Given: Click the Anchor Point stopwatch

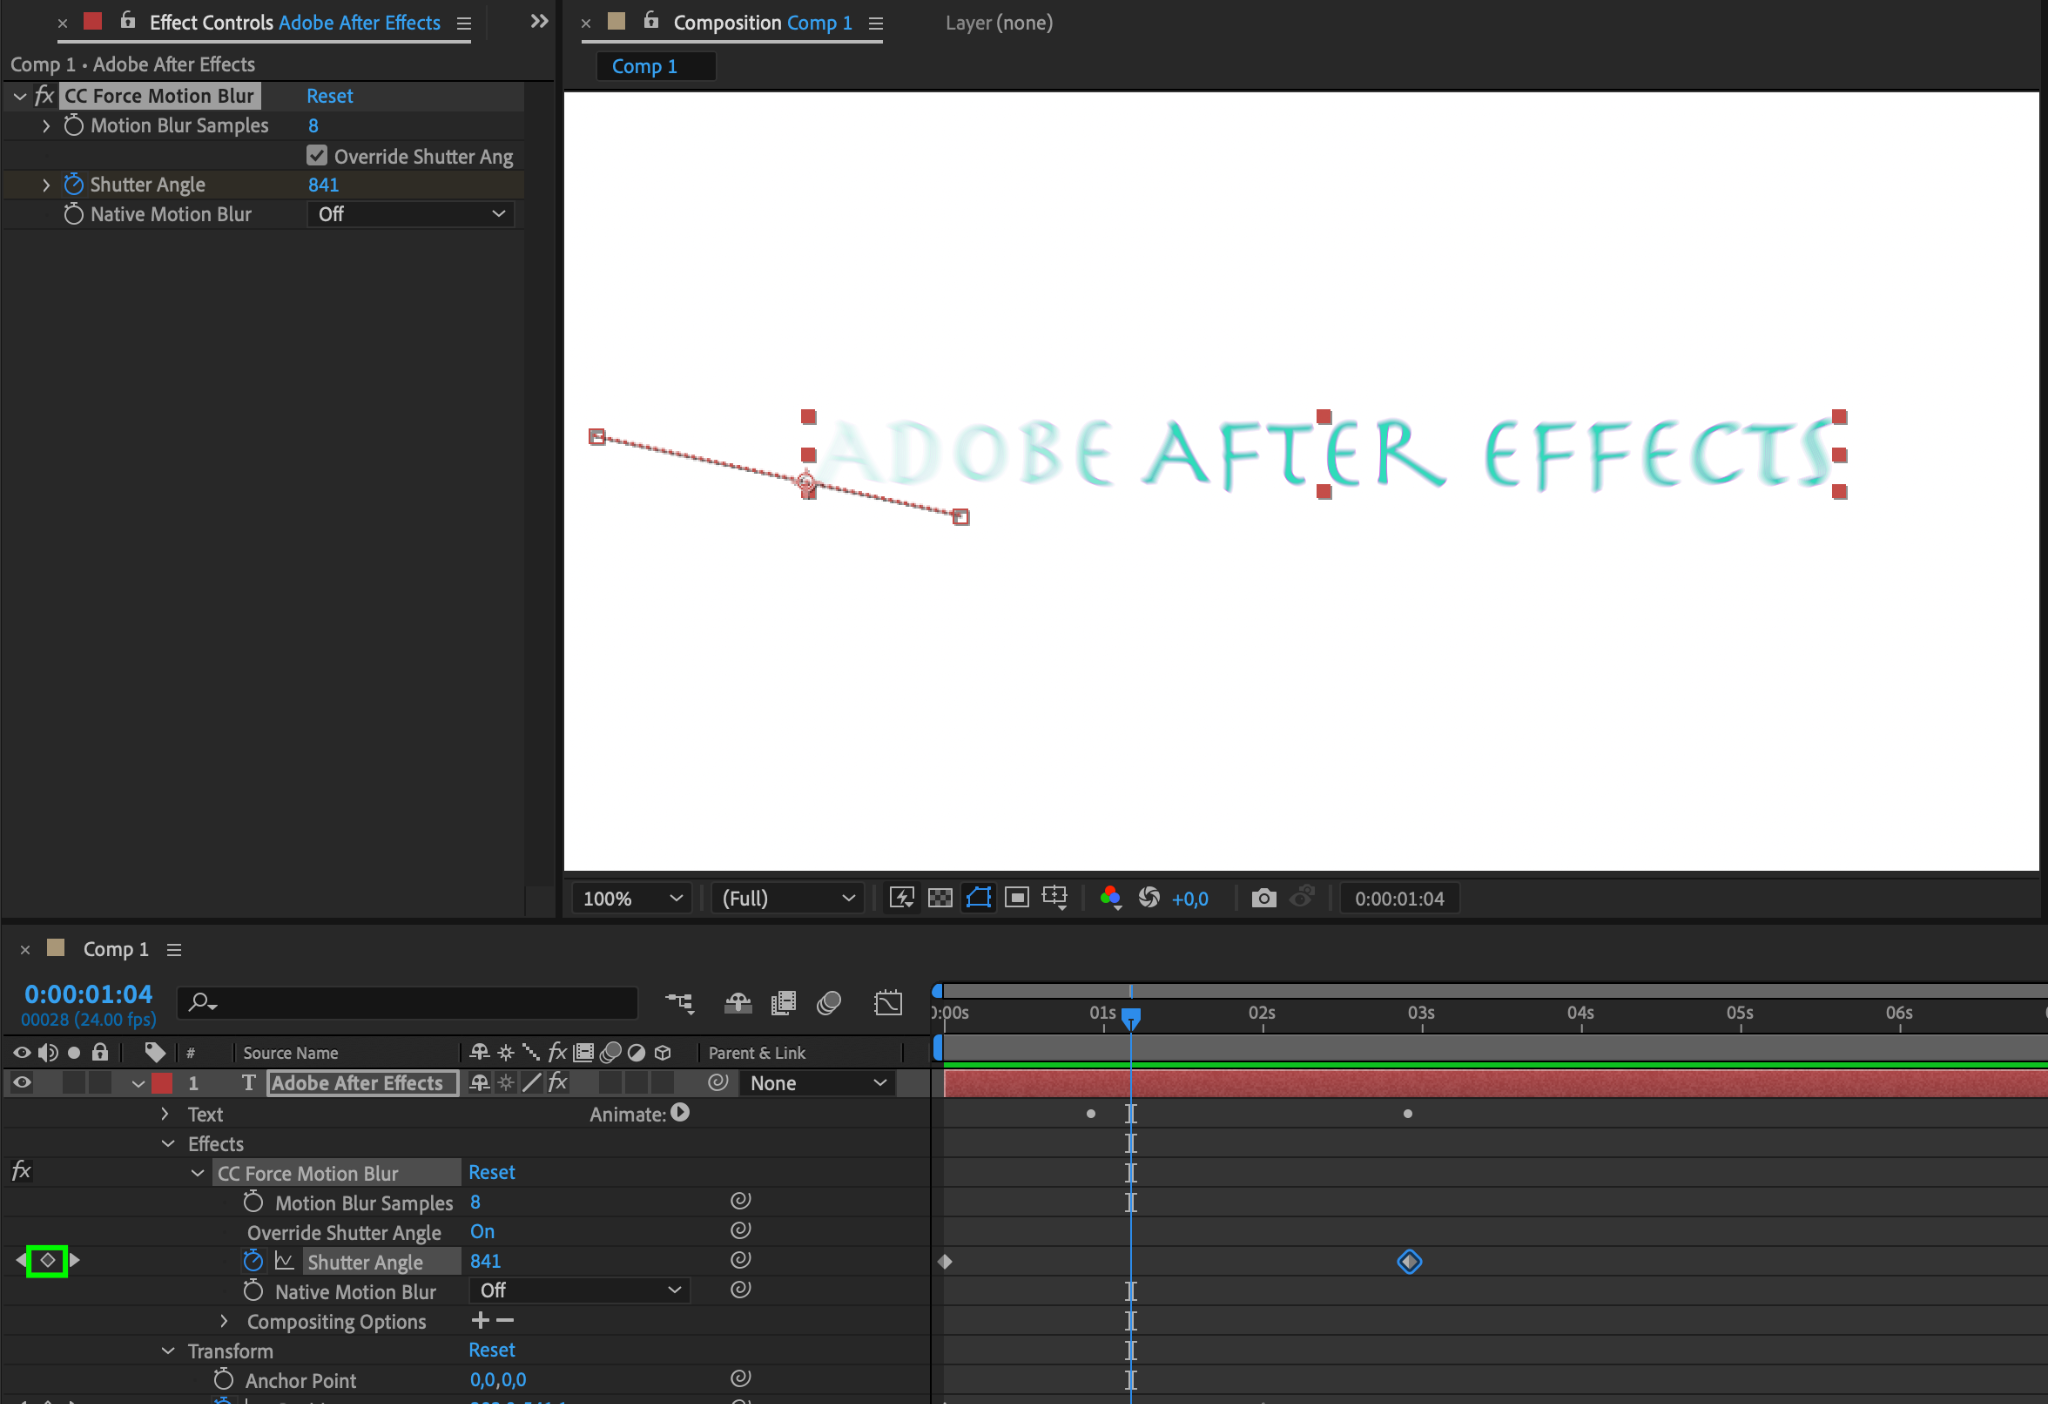Looking at the screenshot, I should pyautogui.click(x=223, y=1379).
